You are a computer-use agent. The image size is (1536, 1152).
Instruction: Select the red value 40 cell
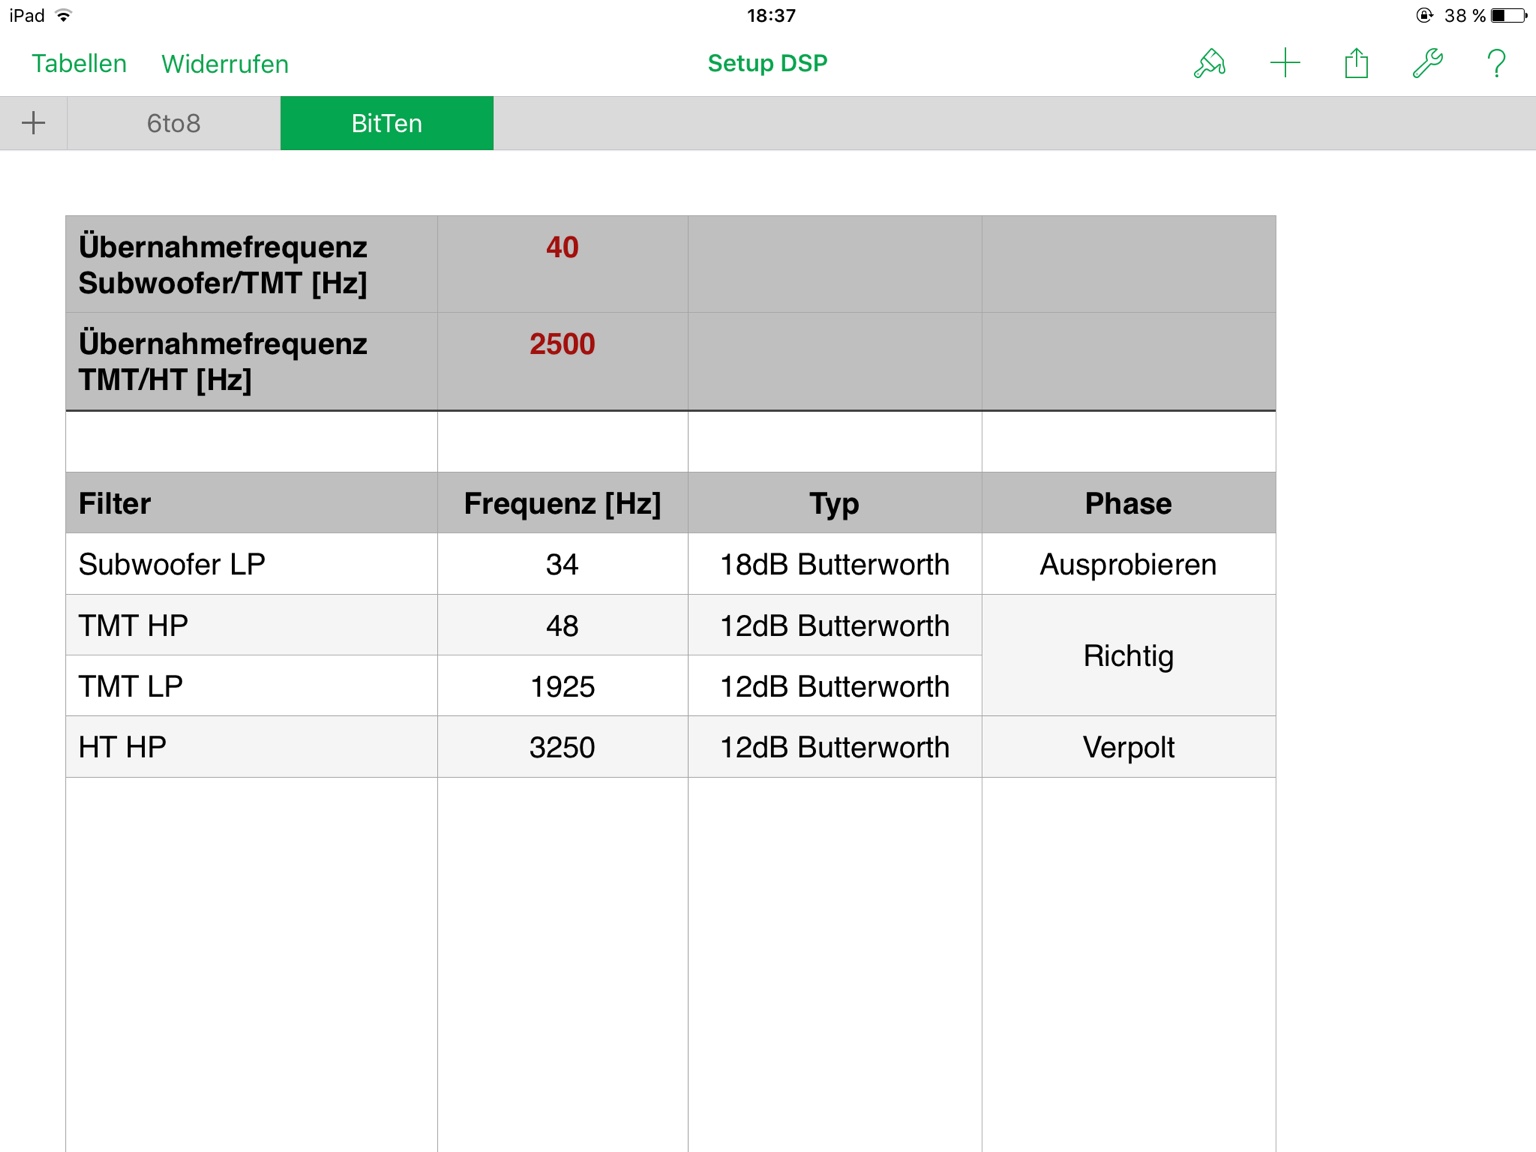coord(562,264)
